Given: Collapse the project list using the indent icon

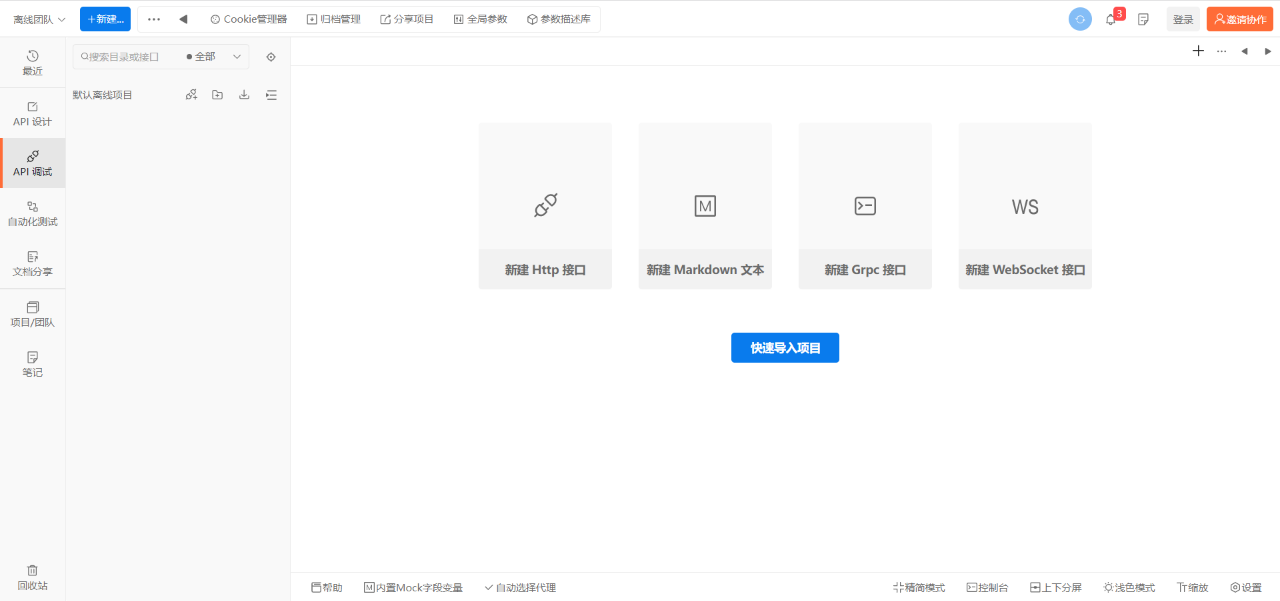Looking at the screenshot, I should click(271, 94).
